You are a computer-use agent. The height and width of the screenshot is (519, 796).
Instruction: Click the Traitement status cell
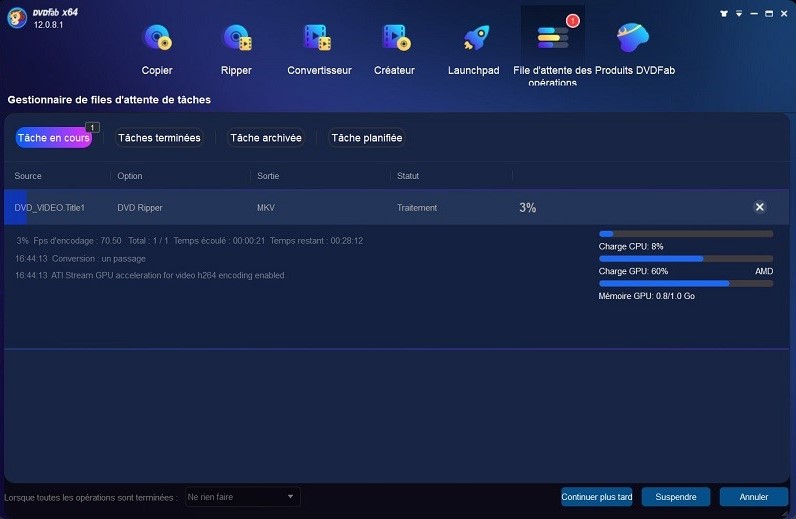(x=417, y=208)
